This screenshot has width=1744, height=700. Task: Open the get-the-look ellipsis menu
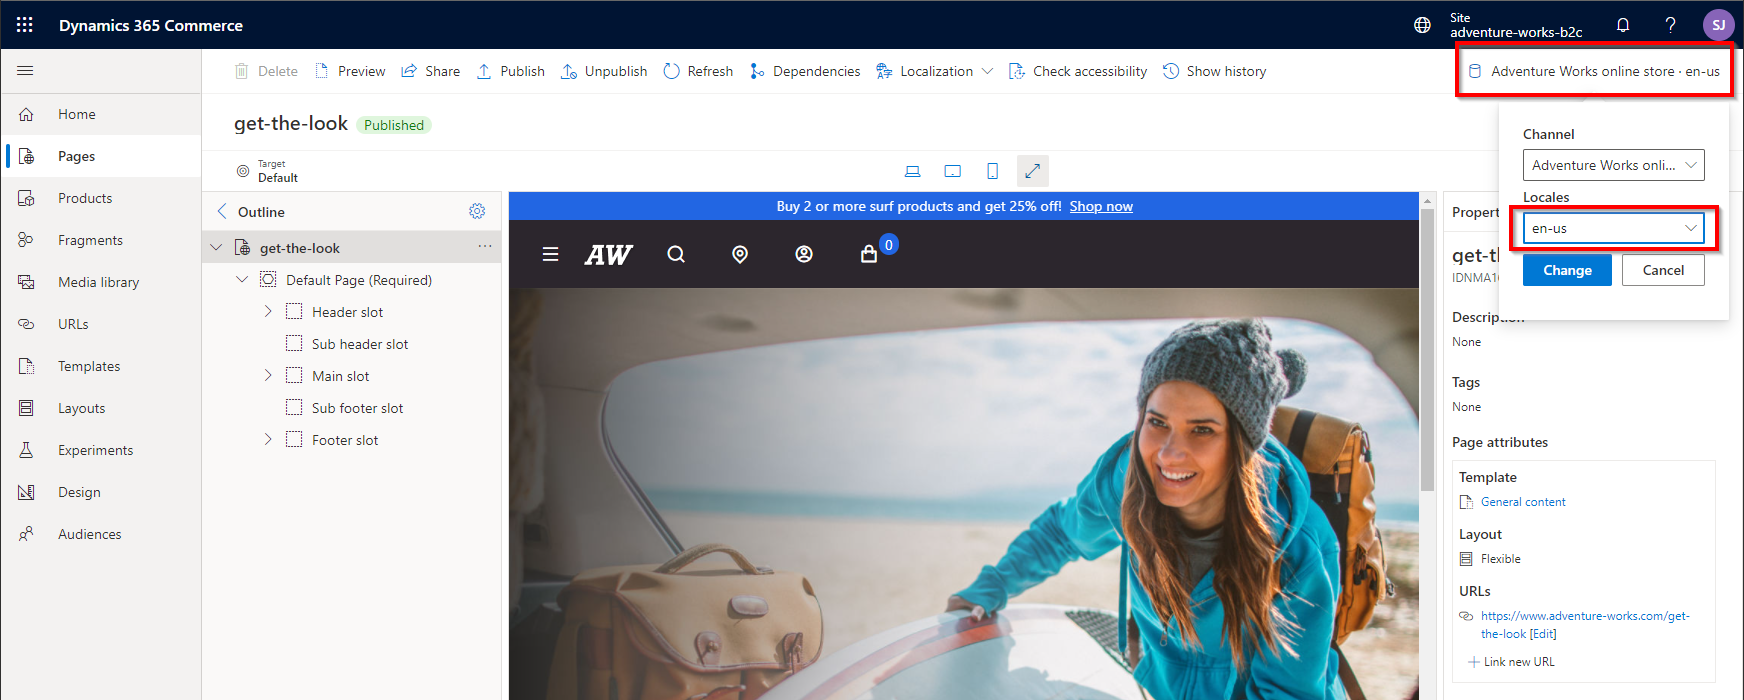click(x=485, y=246)
